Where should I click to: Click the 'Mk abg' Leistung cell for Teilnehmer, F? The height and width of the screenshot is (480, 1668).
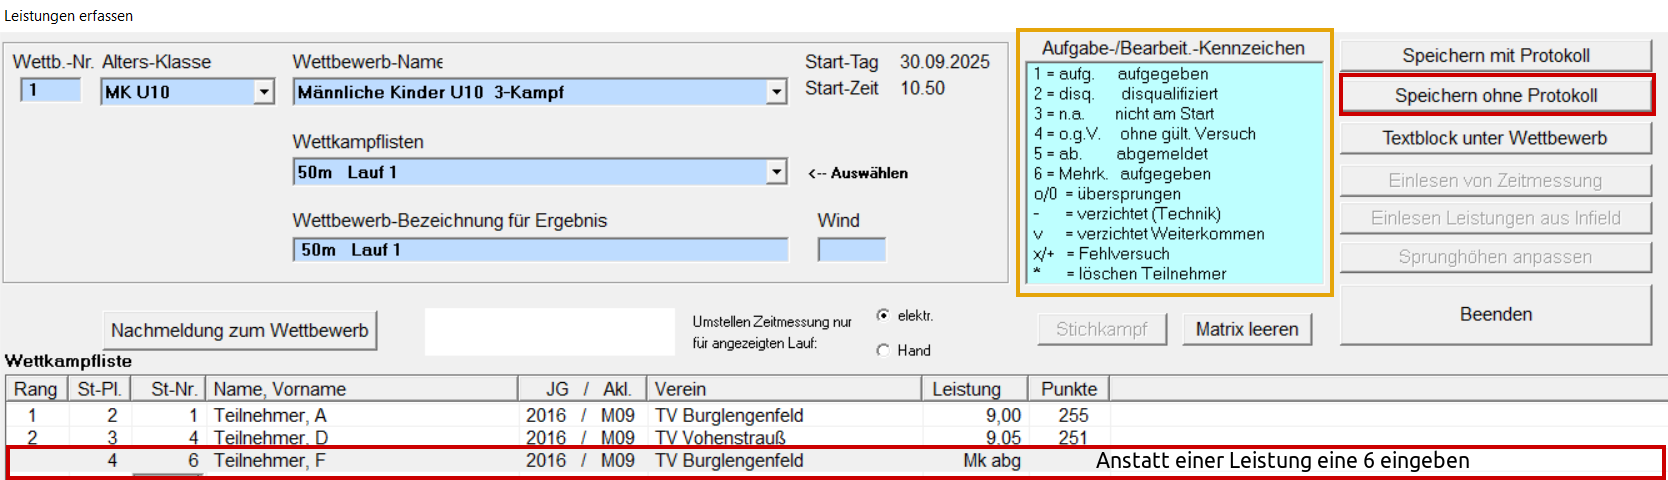point(990,461)
